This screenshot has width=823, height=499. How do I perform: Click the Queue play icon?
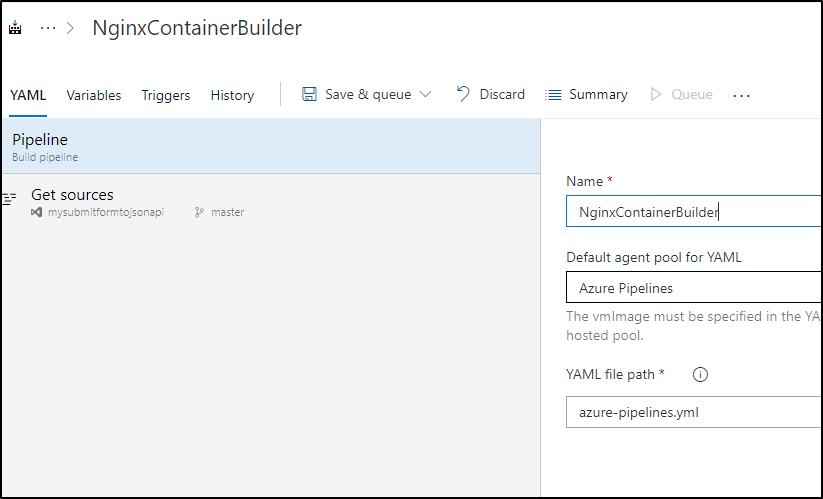(656, 94)
